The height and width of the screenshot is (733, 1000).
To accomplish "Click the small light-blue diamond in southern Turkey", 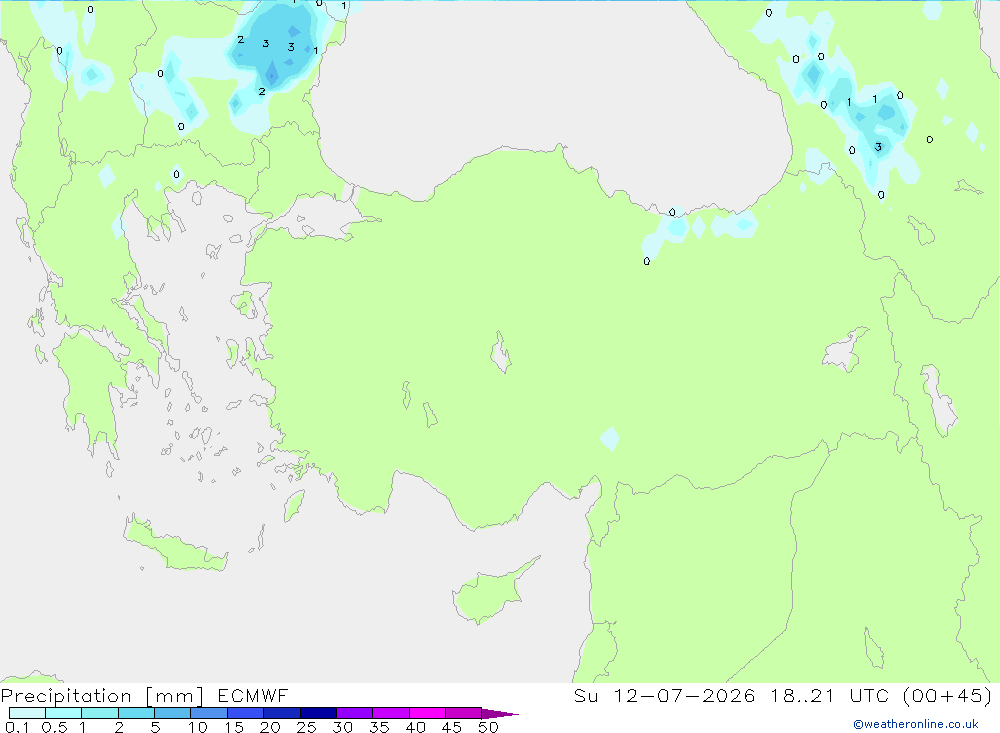I will (610, 439).
